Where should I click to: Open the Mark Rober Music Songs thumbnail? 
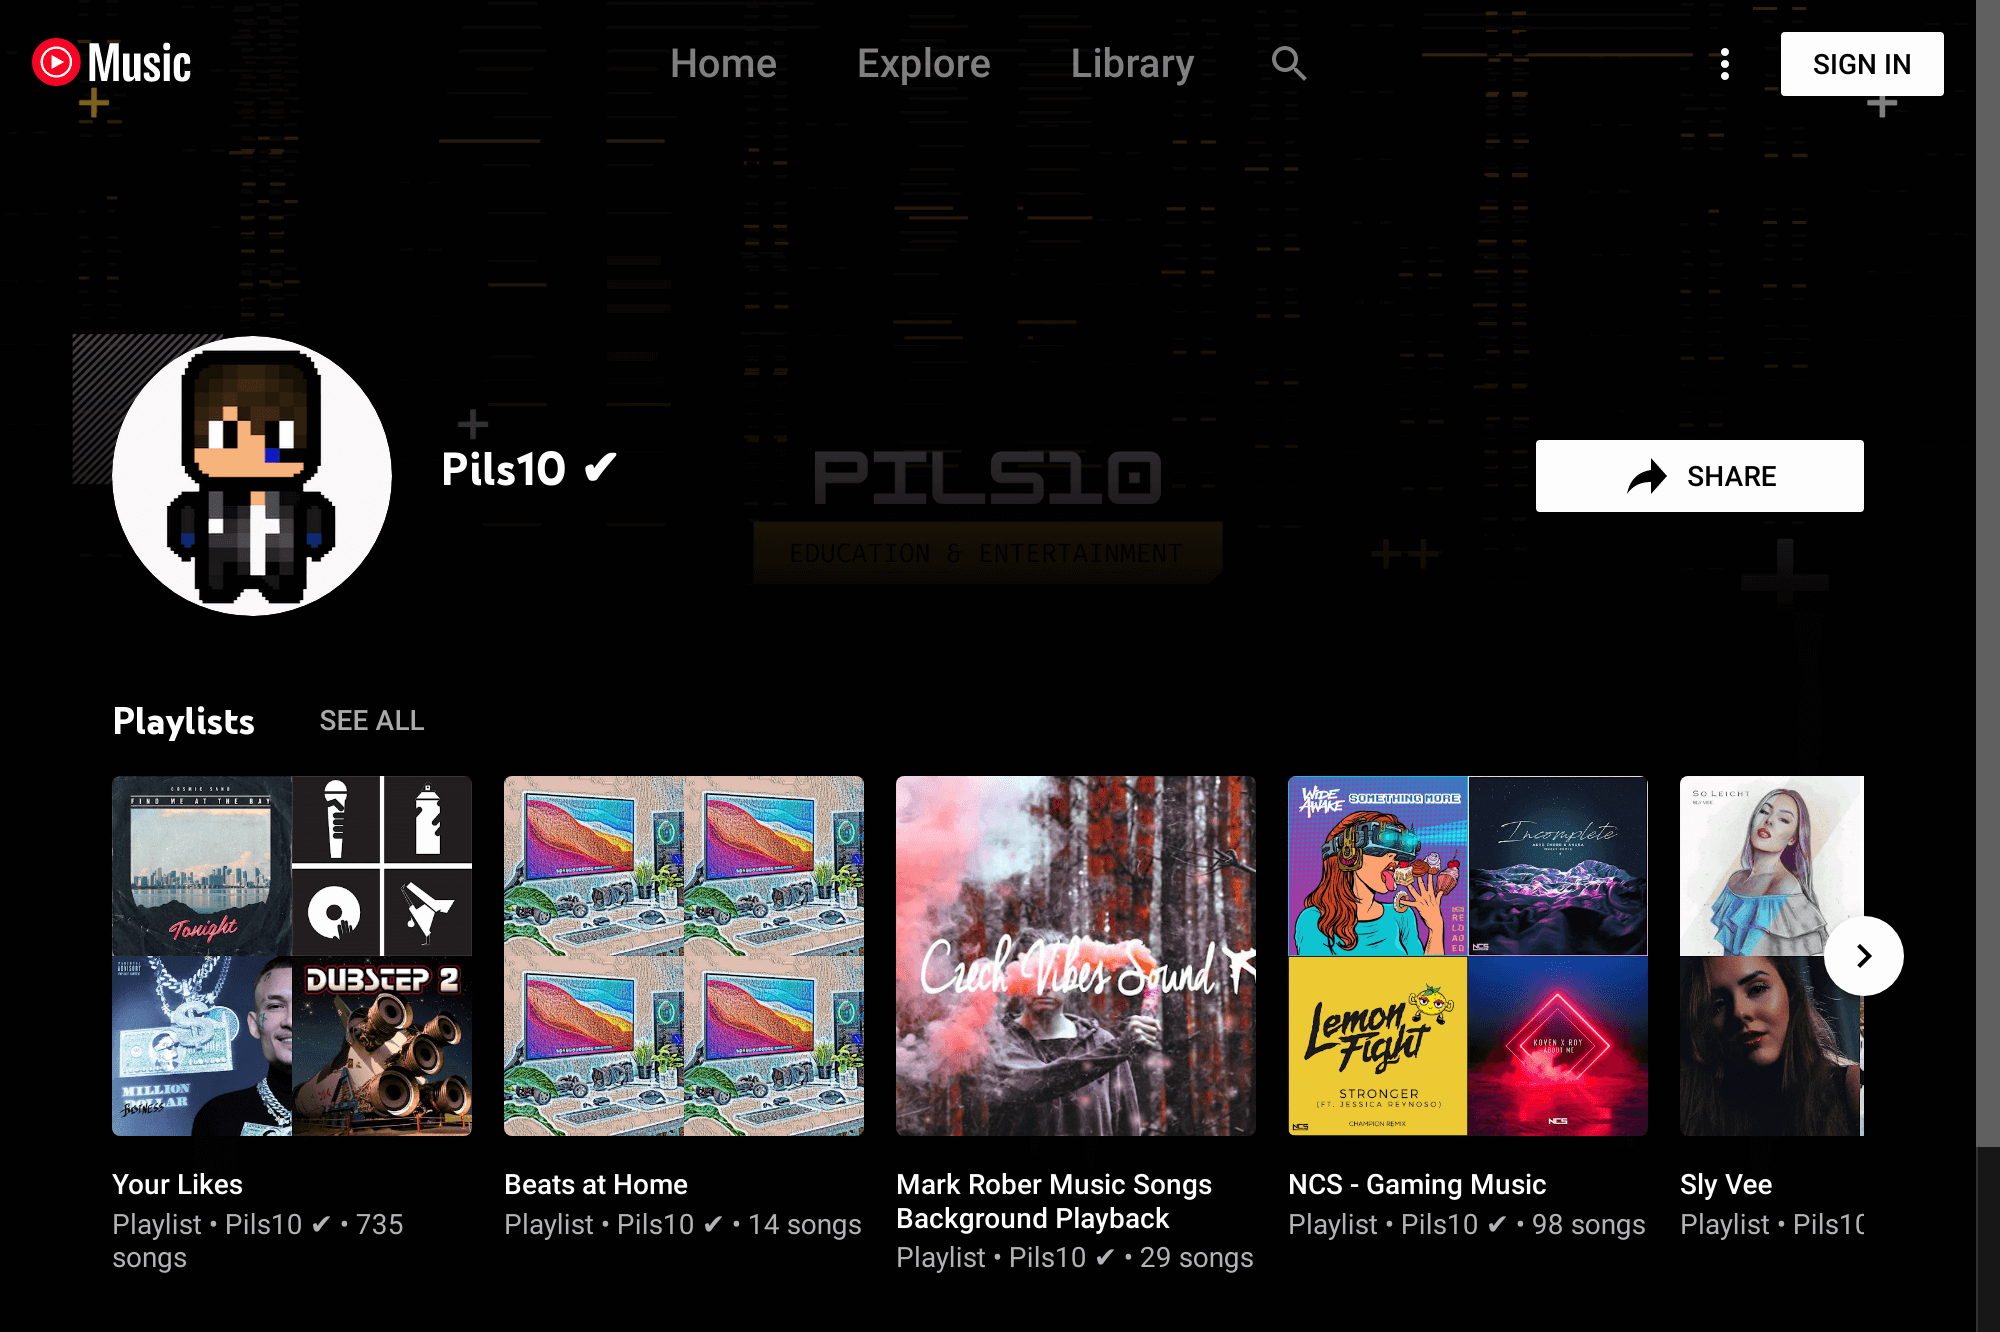coord(1076,956)
